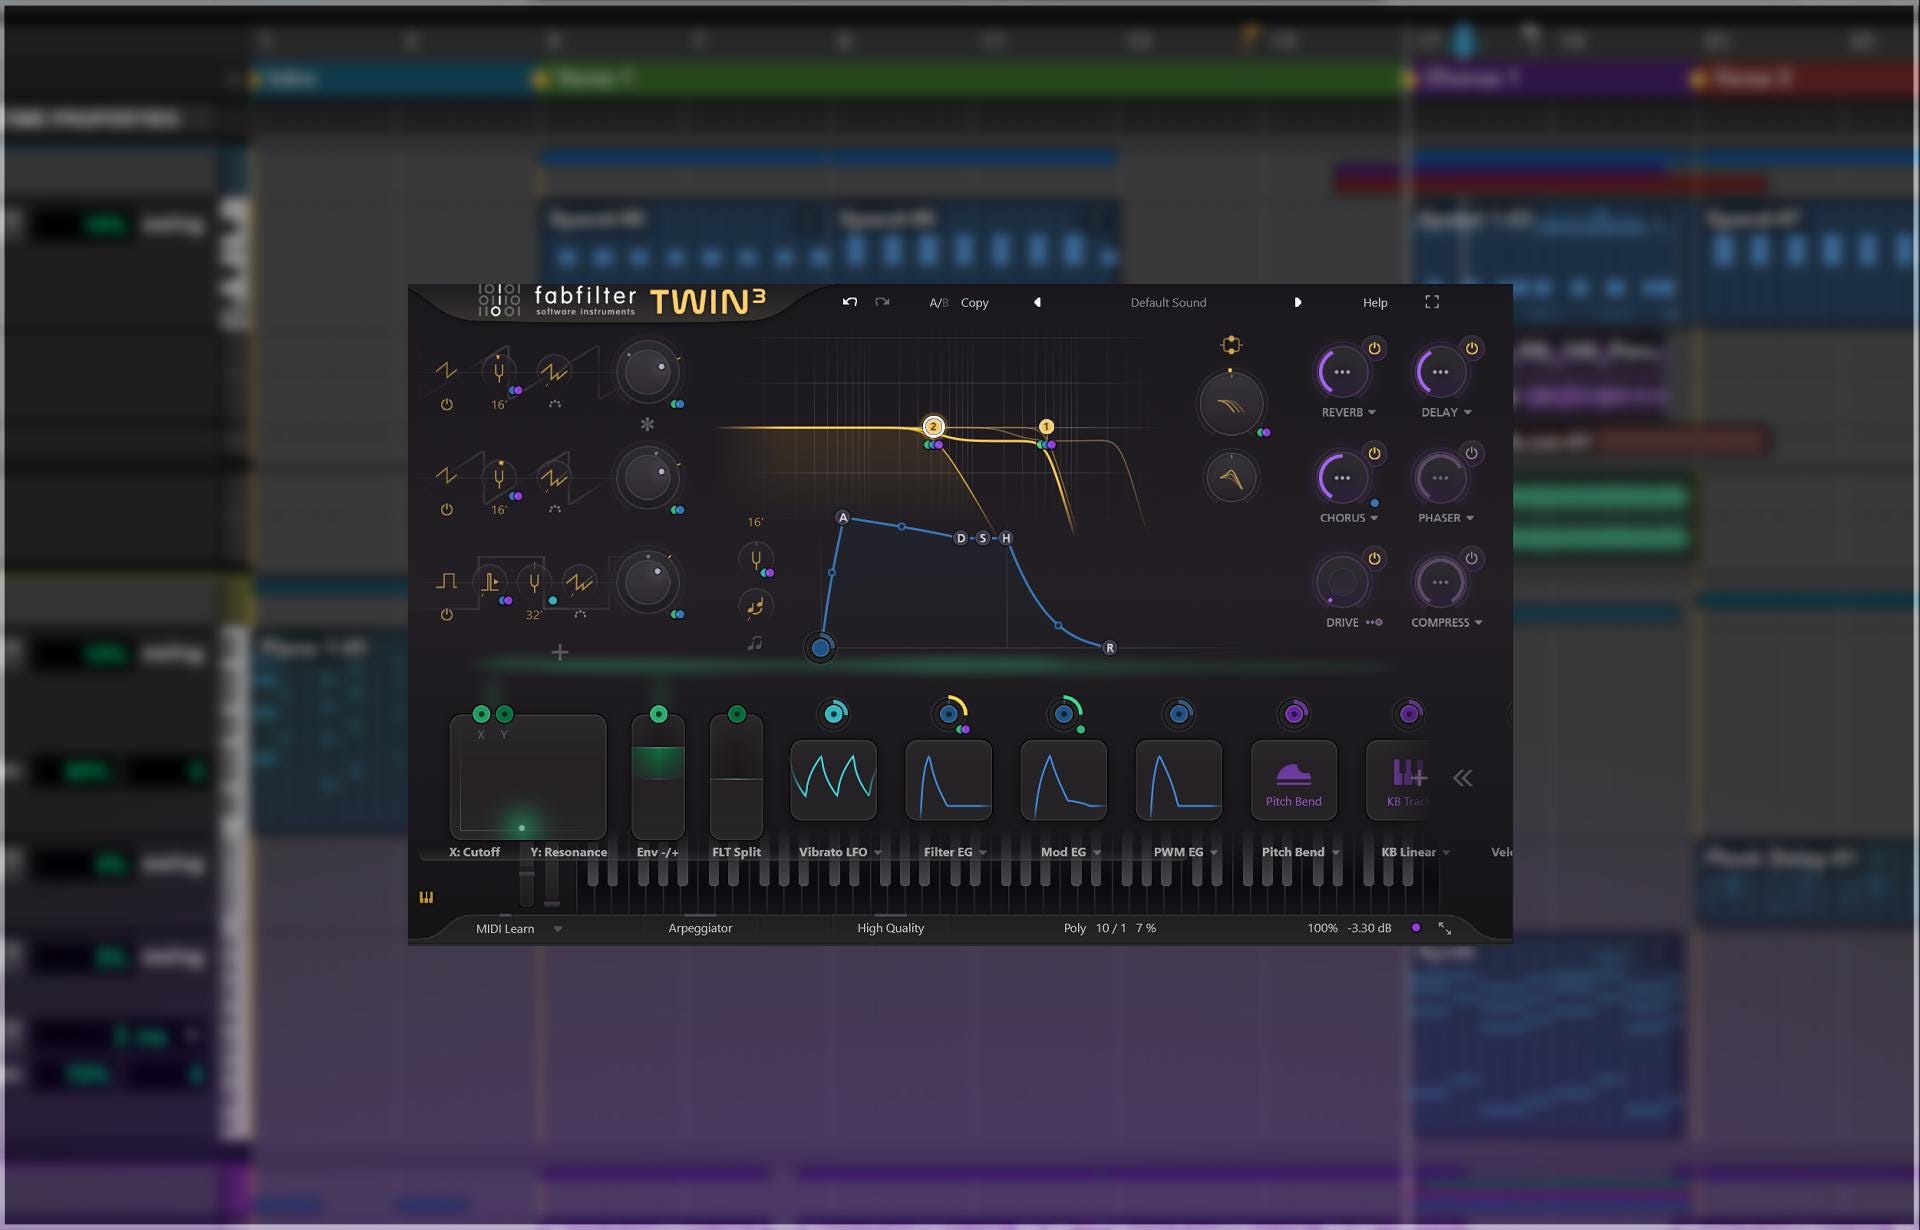Click the third oscillator's square waveform icon
The image size is (1920, 1230).
[x=446, y=582]
